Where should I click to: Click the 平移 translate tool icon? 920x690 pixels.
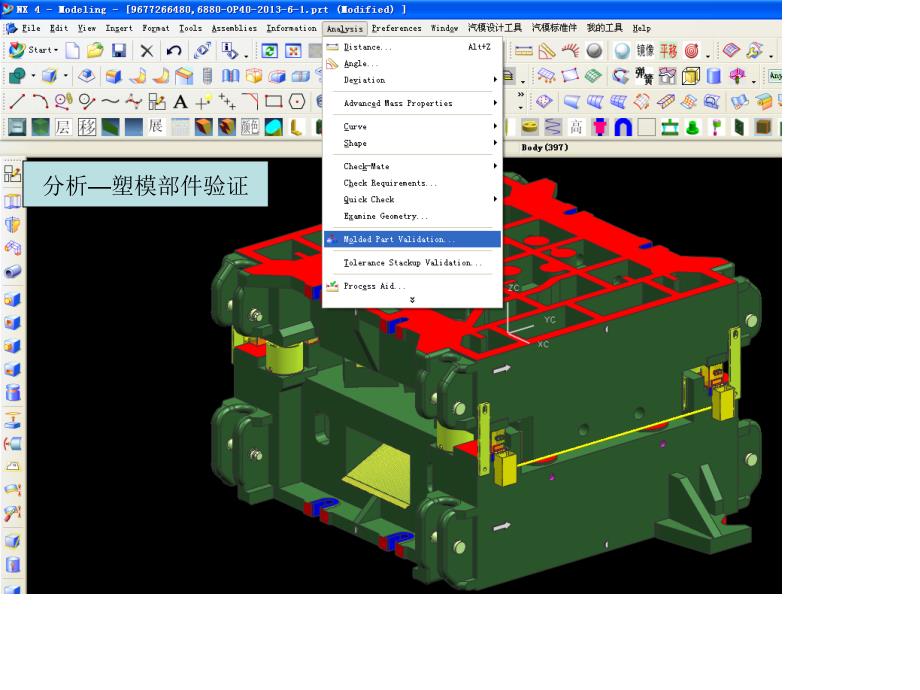click(x=668, y=50)
